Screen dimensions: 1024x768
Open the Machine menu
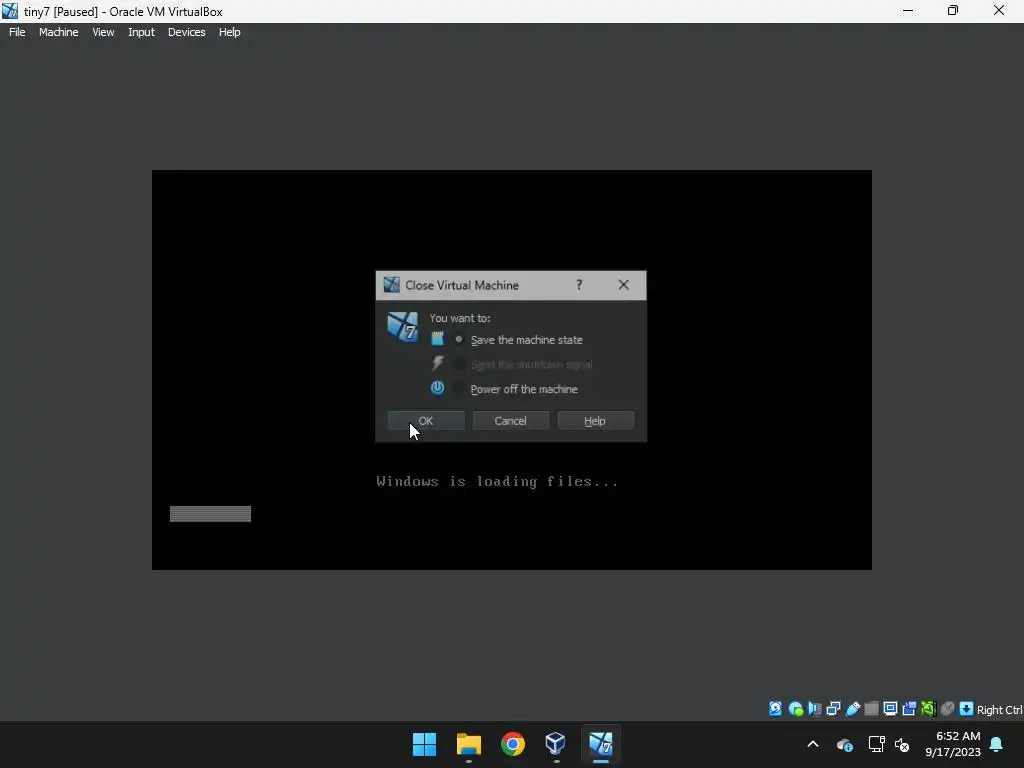pyautogui.click(x=59, y=32)
